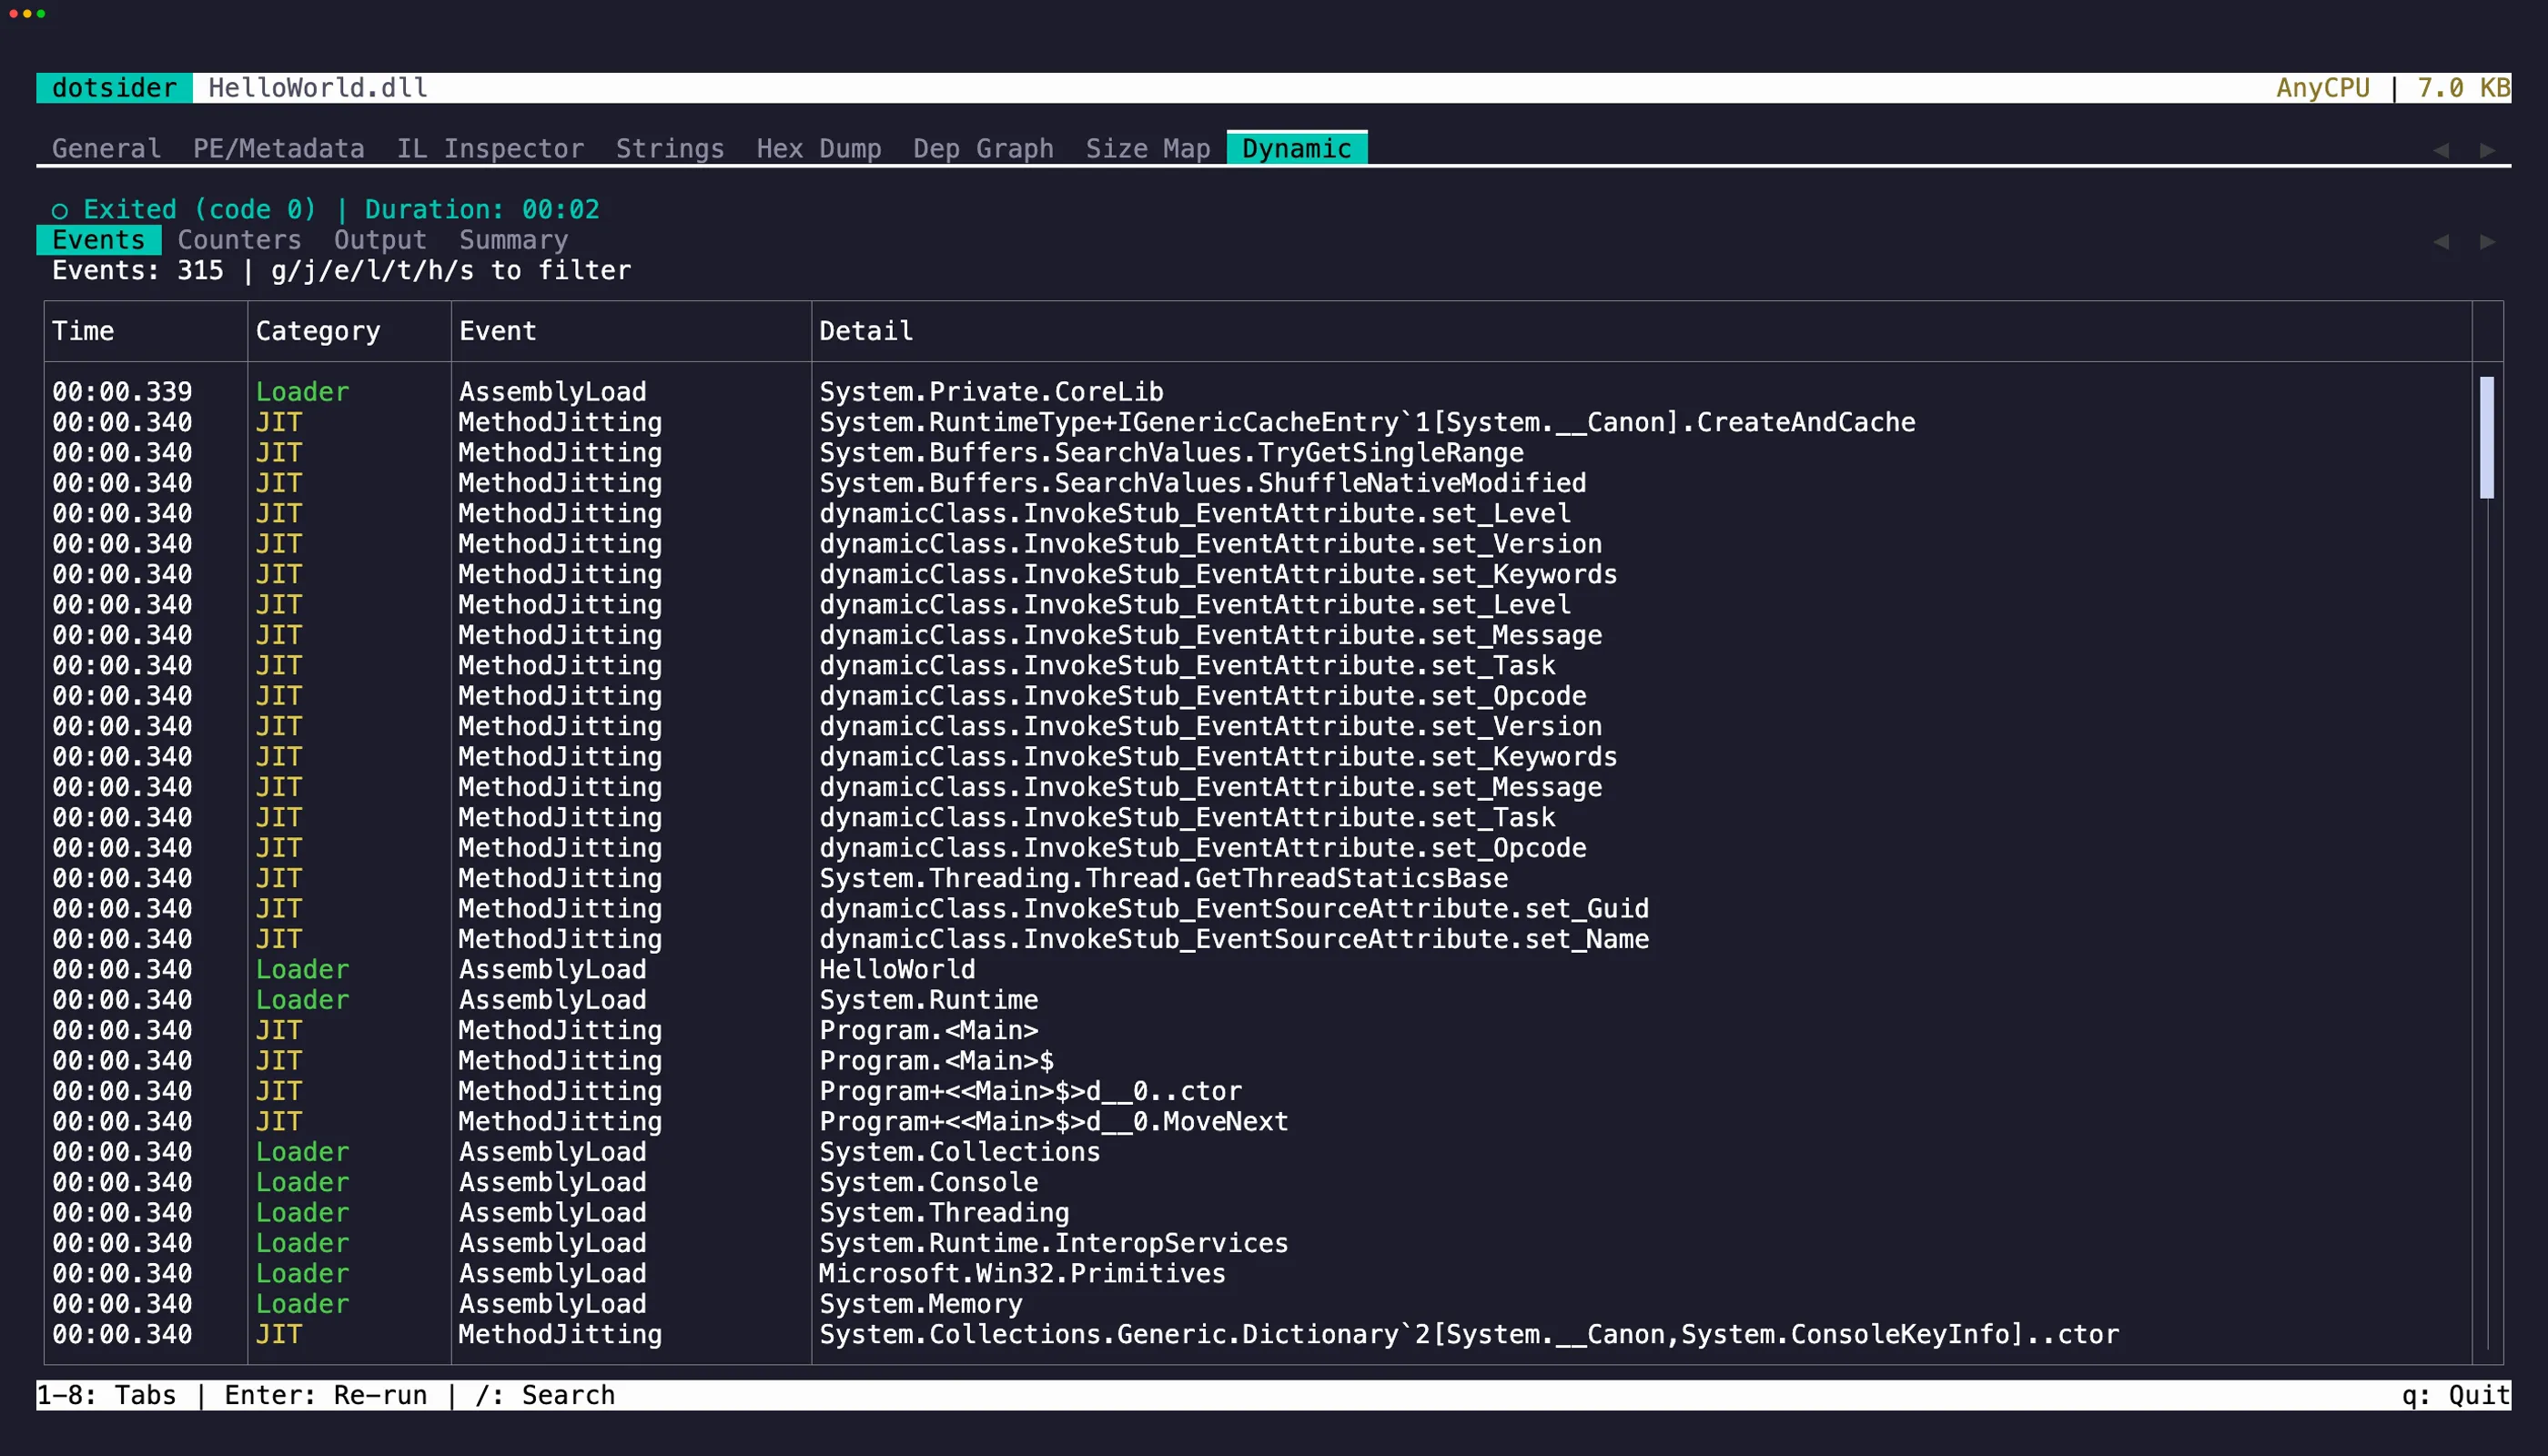Click the right arrow beside main tabs

pos(2487,150)
